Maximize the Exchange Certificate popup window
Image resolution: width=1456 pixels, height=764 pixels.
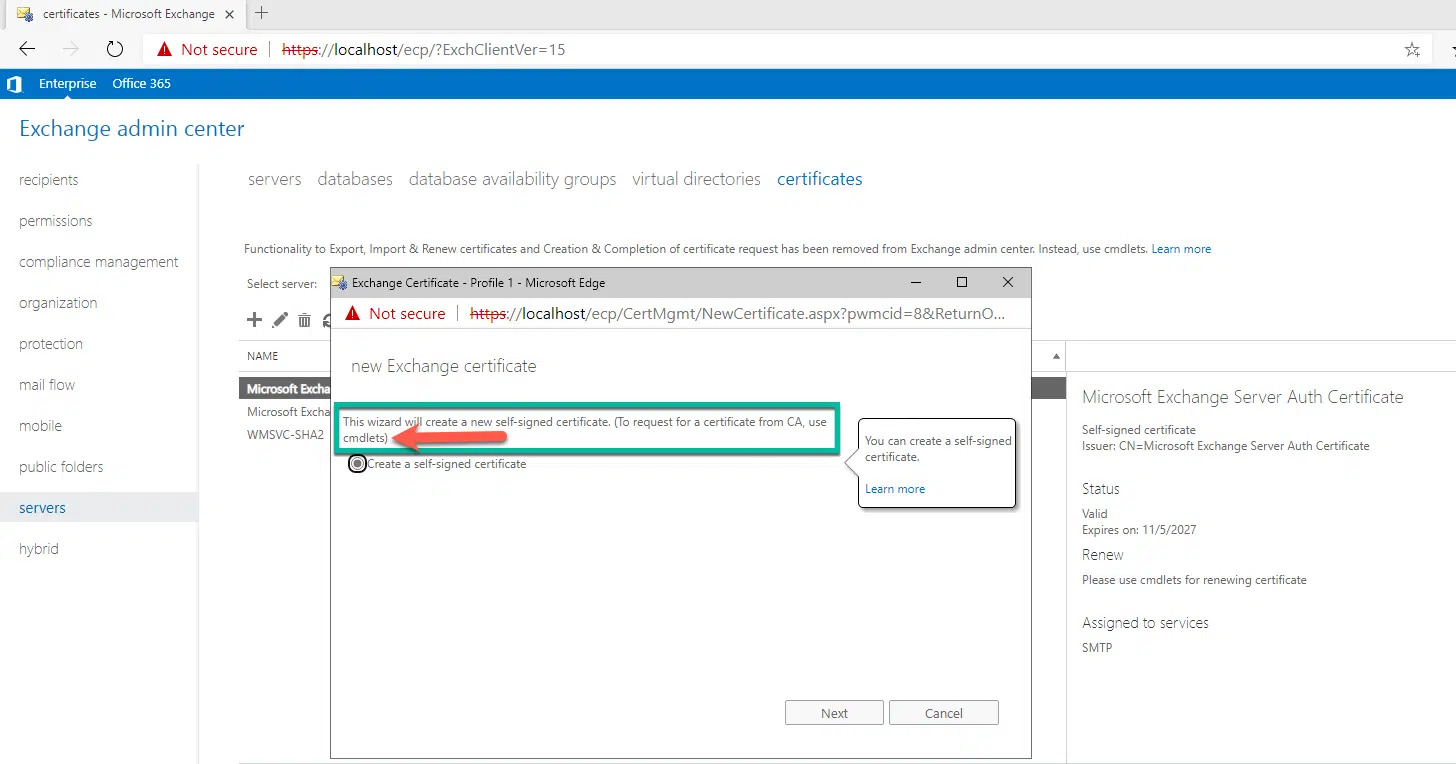point(962,282)
